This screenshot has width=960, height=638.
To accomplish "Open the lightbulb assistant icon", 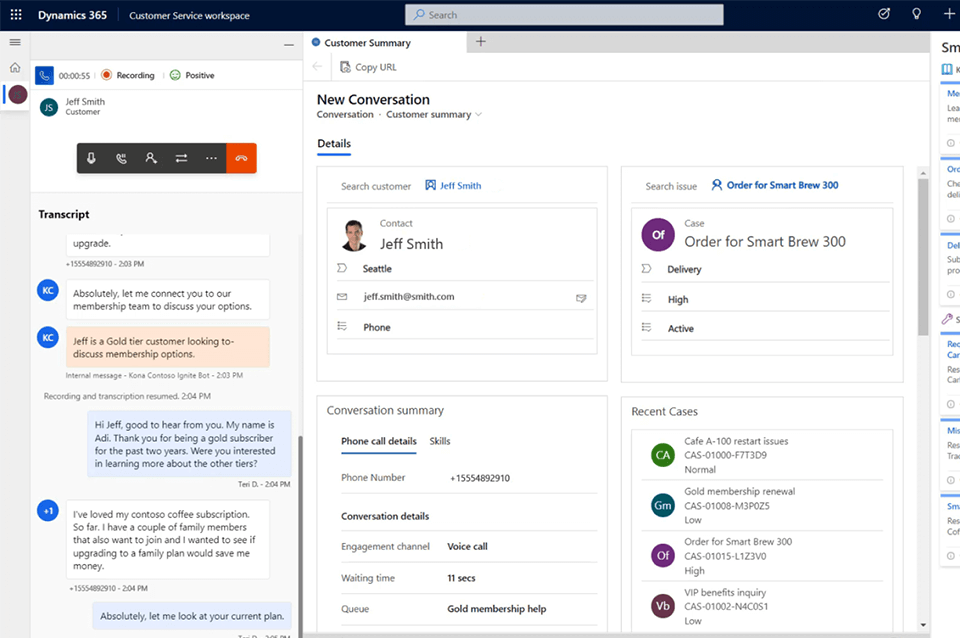I will pyautogui.click(x=915, y=14).
